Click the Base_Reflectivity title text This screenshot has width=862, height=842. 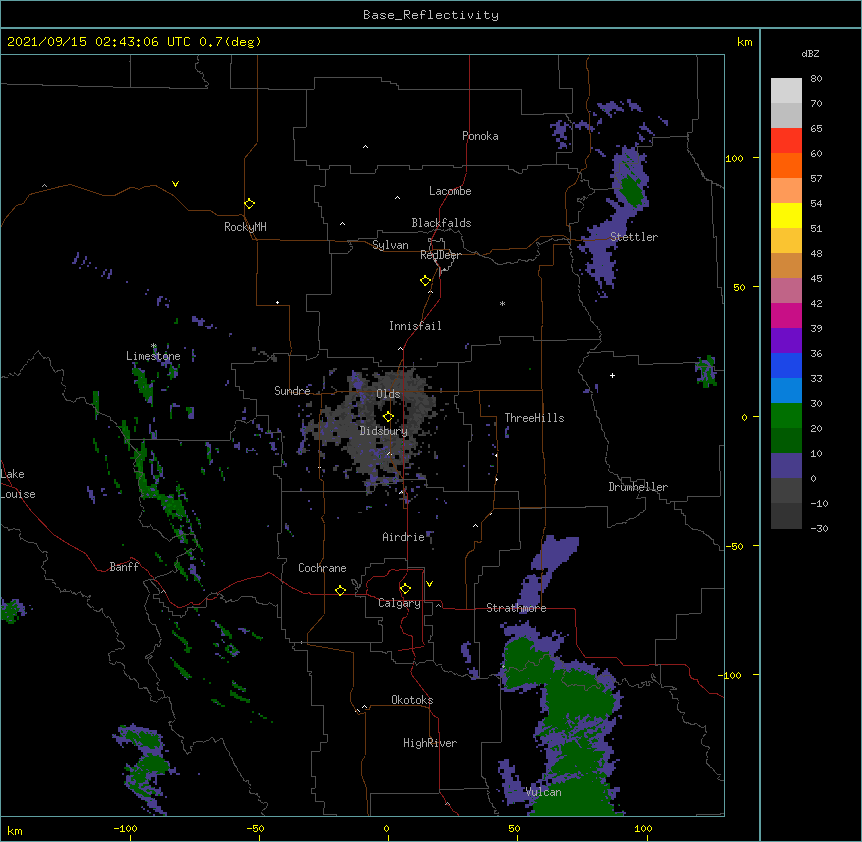coord(431,15)
